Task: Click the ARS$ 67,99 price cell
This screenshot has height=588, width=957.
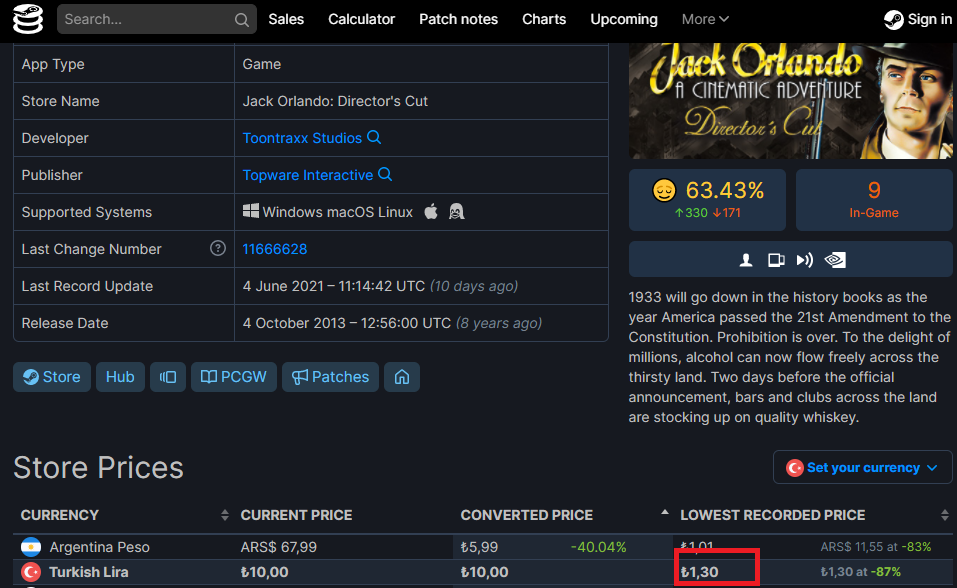Action: 278,547
